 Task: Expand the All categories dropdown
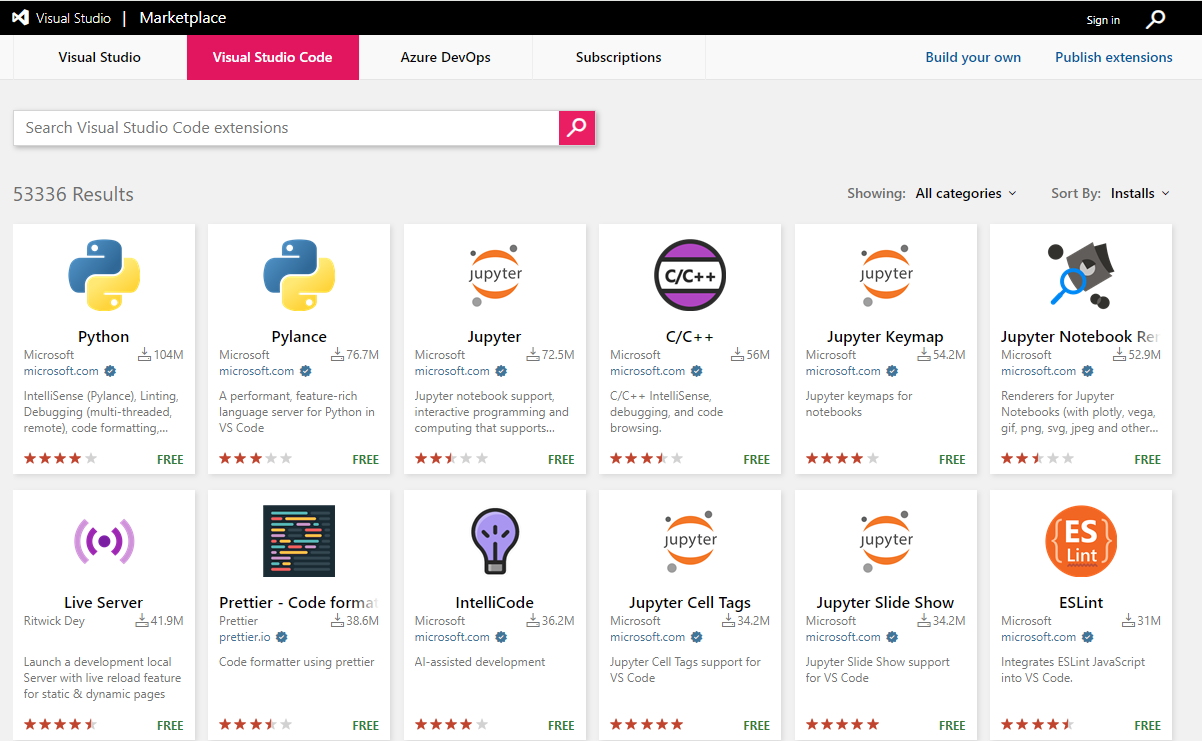pyautogui.click(x=966, y=194)
